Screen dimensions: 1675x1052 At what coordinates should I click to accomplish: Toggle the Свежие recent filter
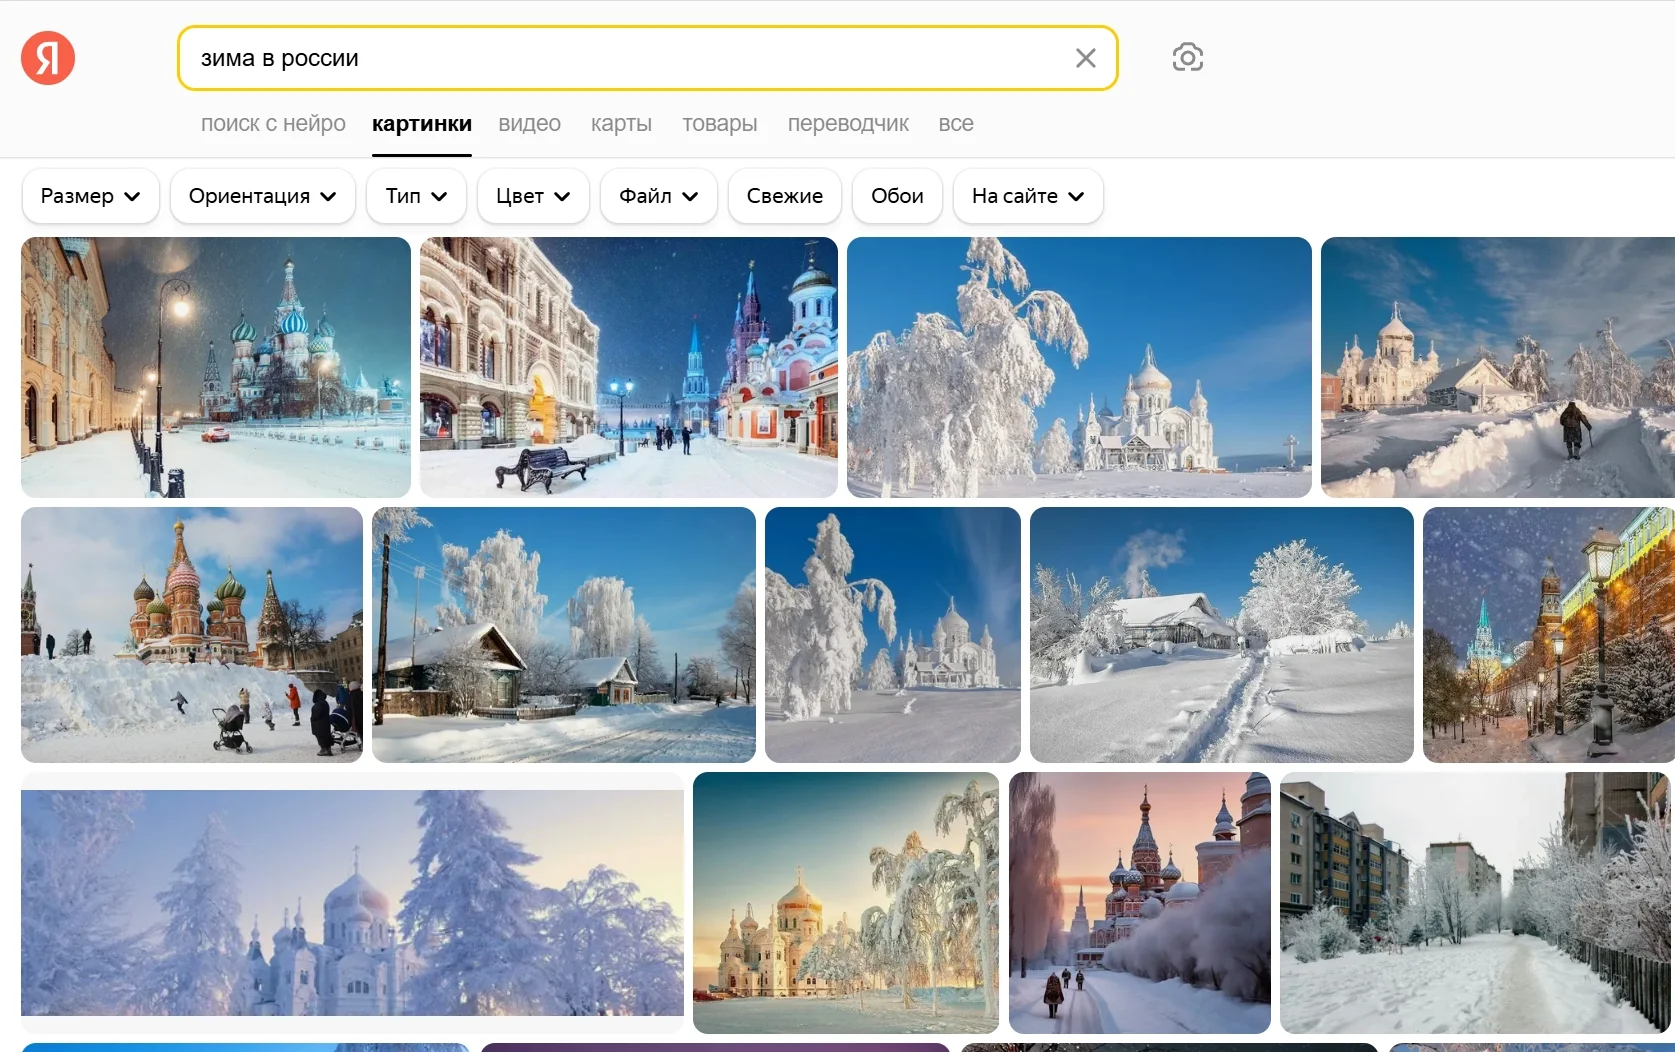click(x=784, y=196)
